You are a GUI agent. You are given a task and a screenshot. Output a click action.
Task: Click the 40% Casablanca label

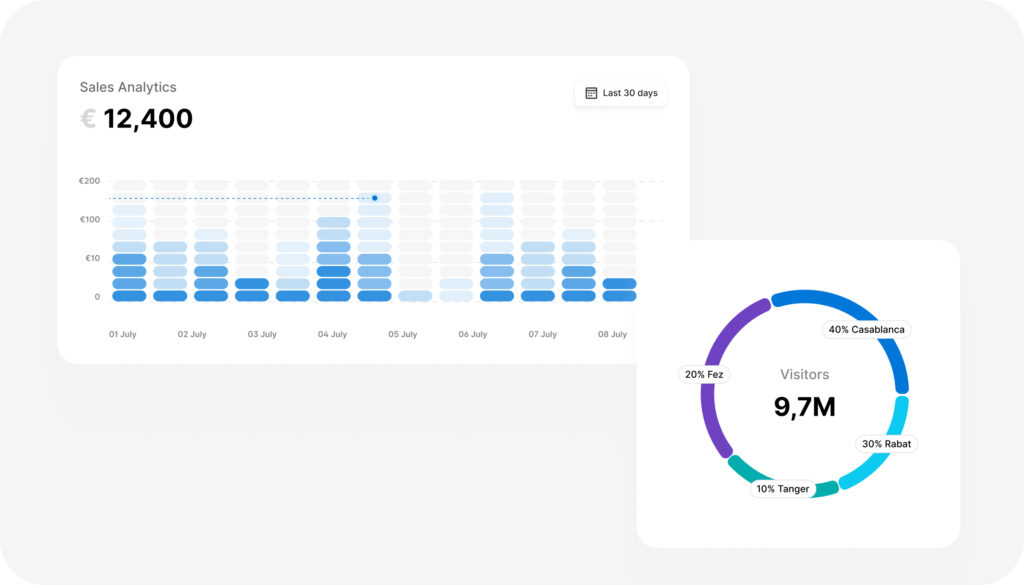pos(866,330)
